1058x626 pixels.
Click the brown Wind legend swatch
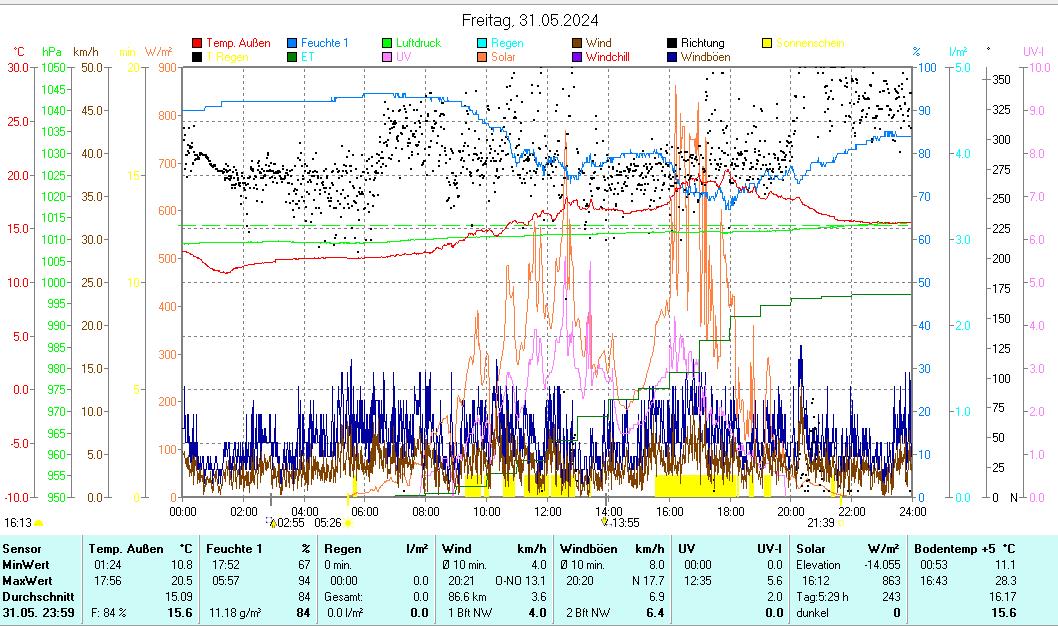tap(577, 43)
